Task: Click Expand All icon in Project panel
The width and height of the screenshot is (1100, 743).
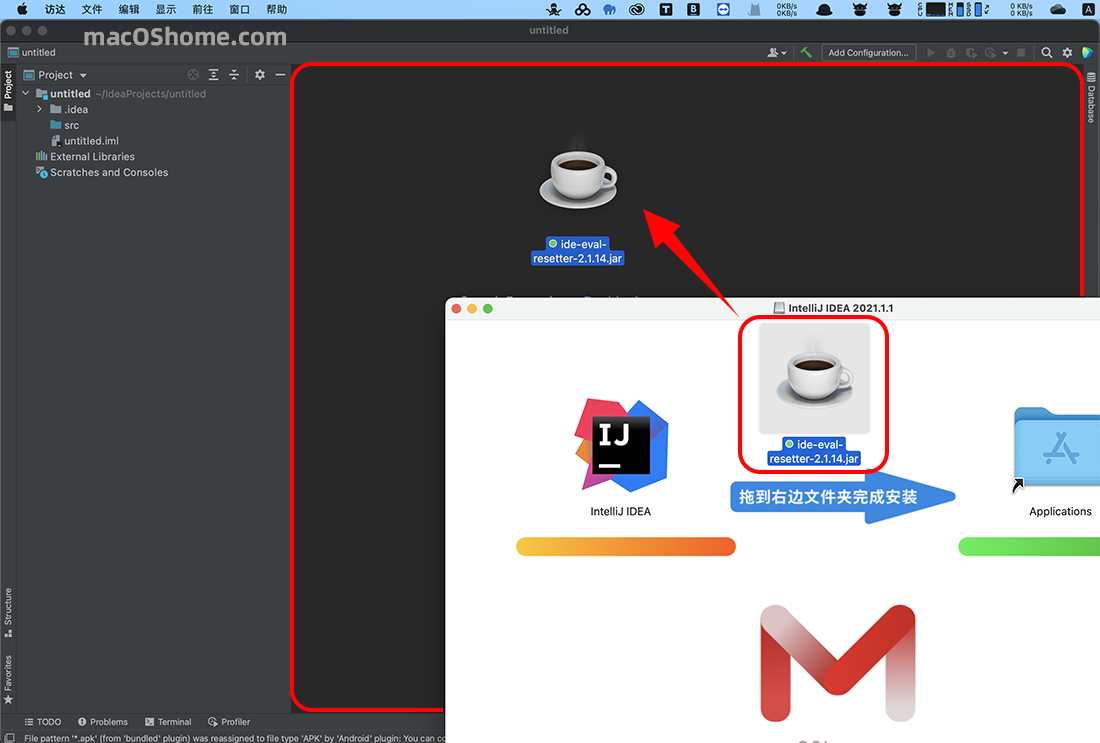Action: click(x=213, y=75)
